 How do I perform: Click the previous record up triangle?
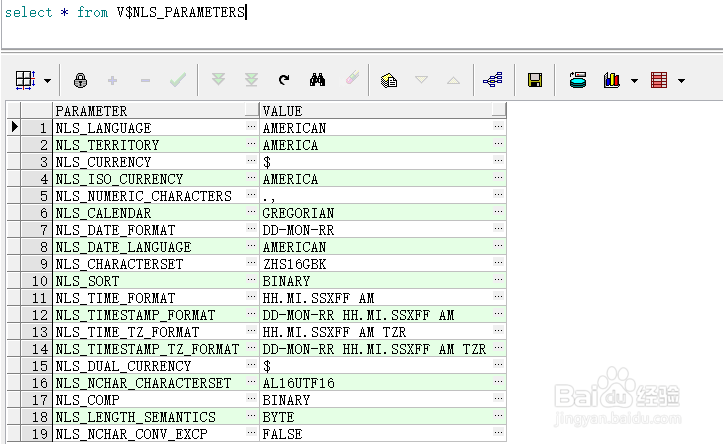[453, 81]
